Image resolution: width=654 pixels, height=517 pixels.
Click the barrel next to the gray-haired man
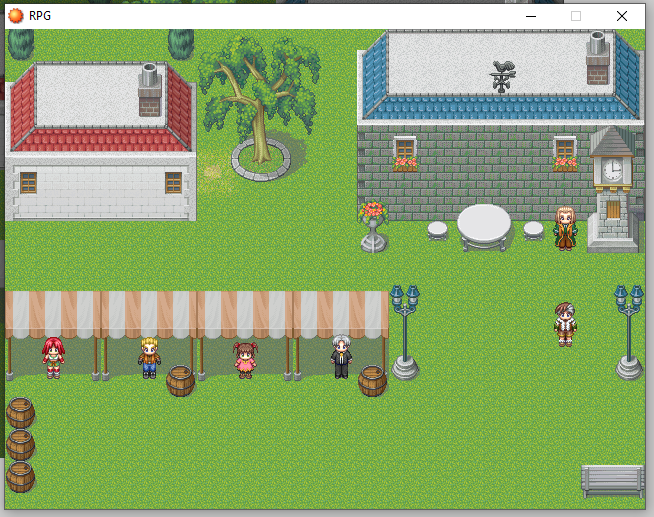click(372, 380)
